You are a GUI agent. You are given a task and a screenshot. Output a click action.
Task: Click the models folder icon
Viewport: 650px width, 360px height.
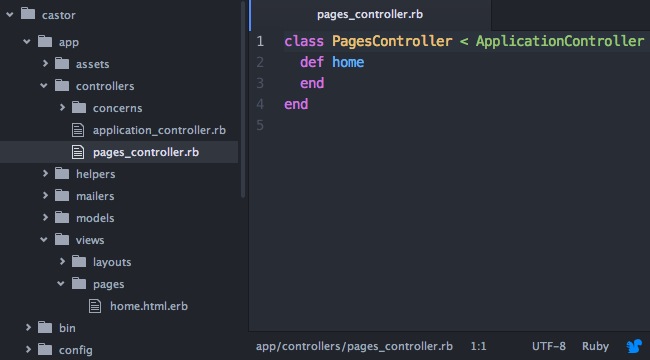pyautogui.click(x=62, y=217)
